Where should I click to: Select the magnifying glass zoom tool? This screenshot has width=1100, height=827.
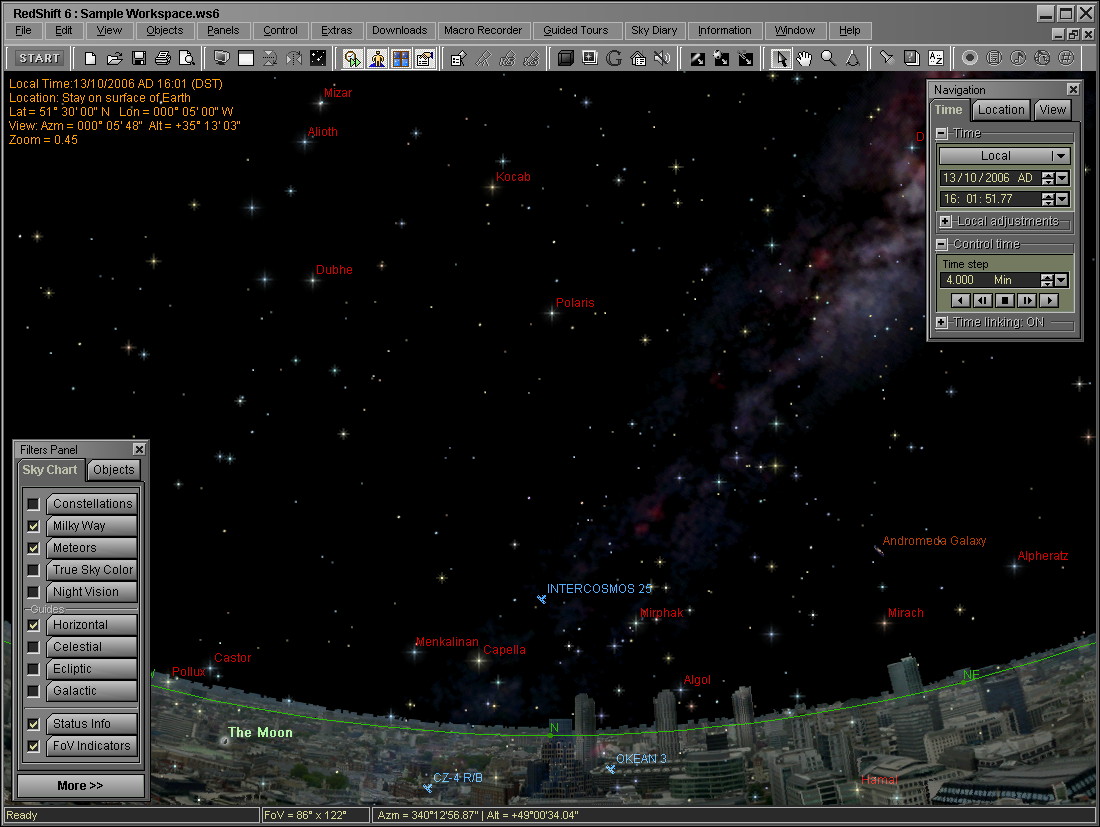828,59
